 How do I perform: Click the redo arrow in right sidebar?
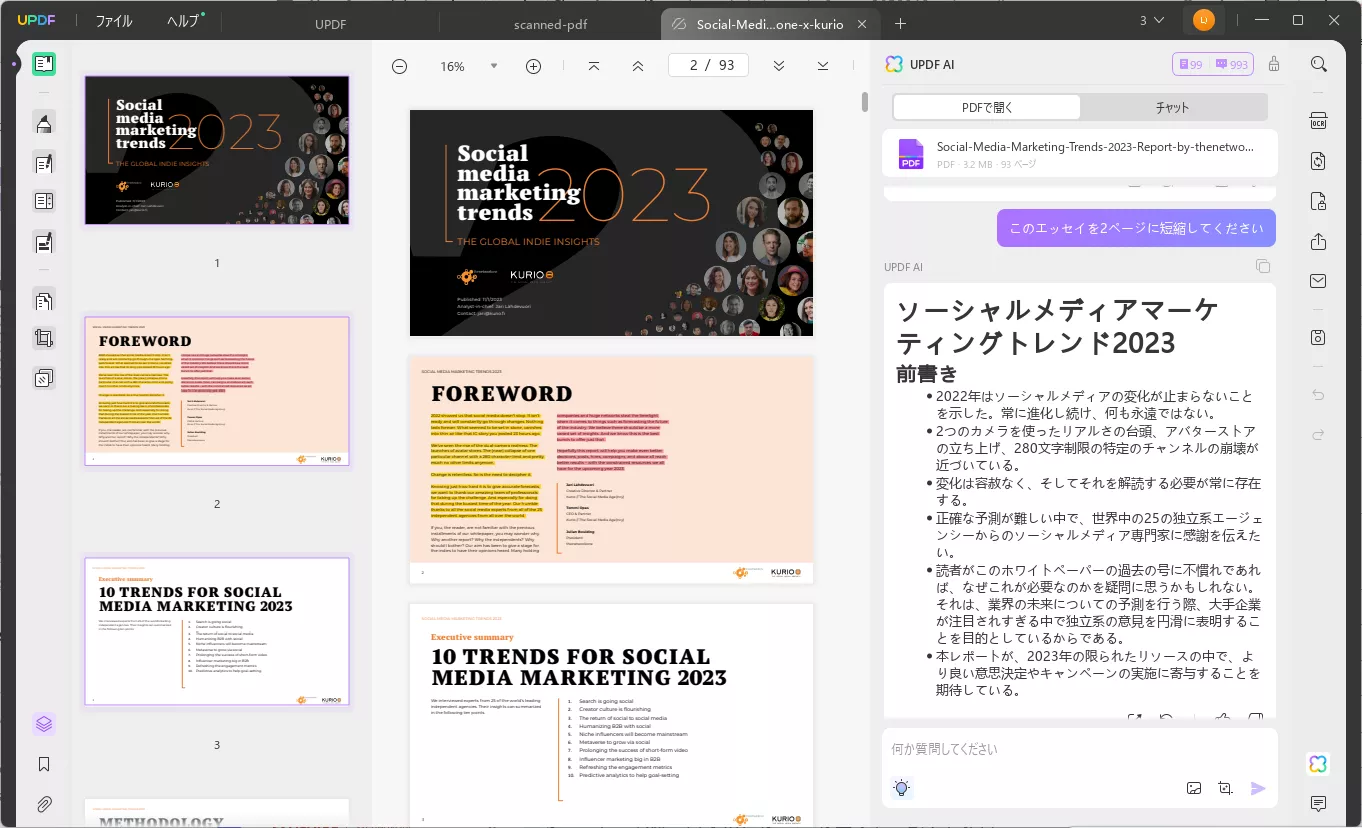(x=1318, y=435)
